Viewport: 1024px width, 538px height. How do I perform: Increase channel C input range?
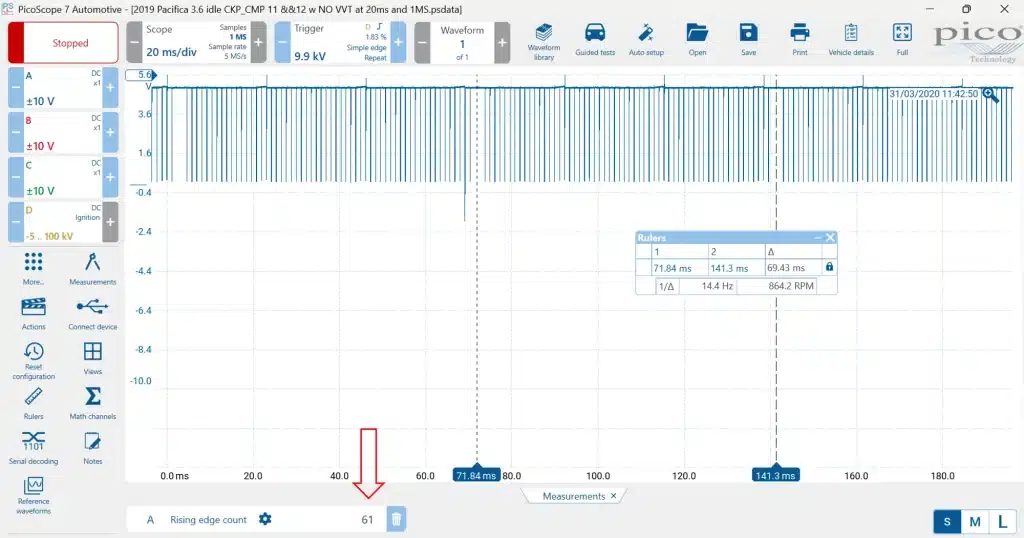click(110, 177)
